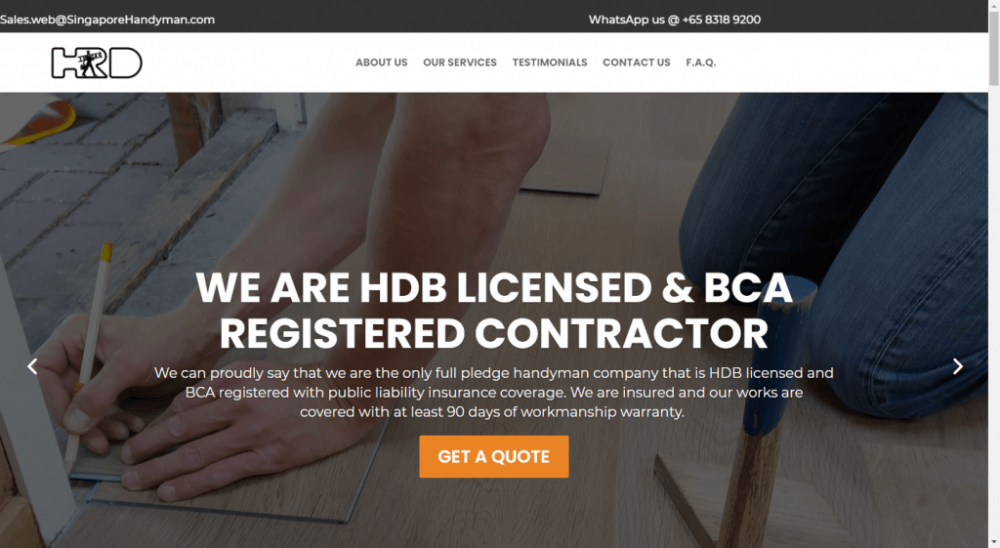Viewport: 1000px width, 548px height.
Task: Click the page's vertical scrollbar thumb
Action: (x=994, y=47)
